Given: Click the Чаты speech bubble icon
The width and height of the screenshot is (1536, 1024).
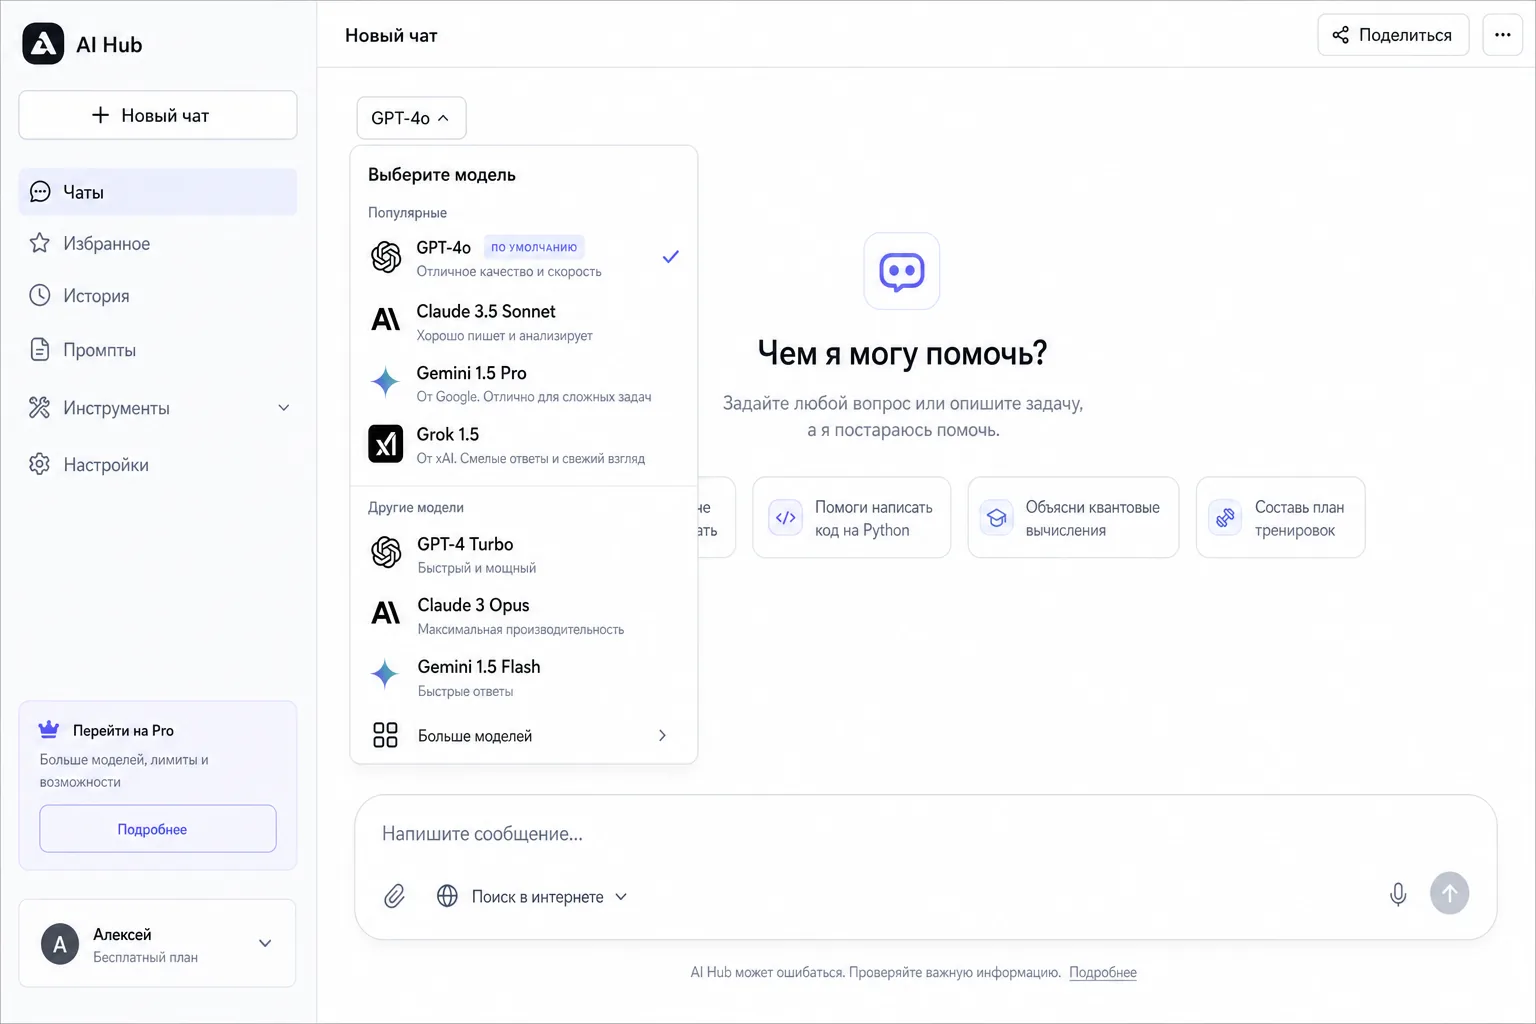Looking at the screenshot, I should click(40, 192).
